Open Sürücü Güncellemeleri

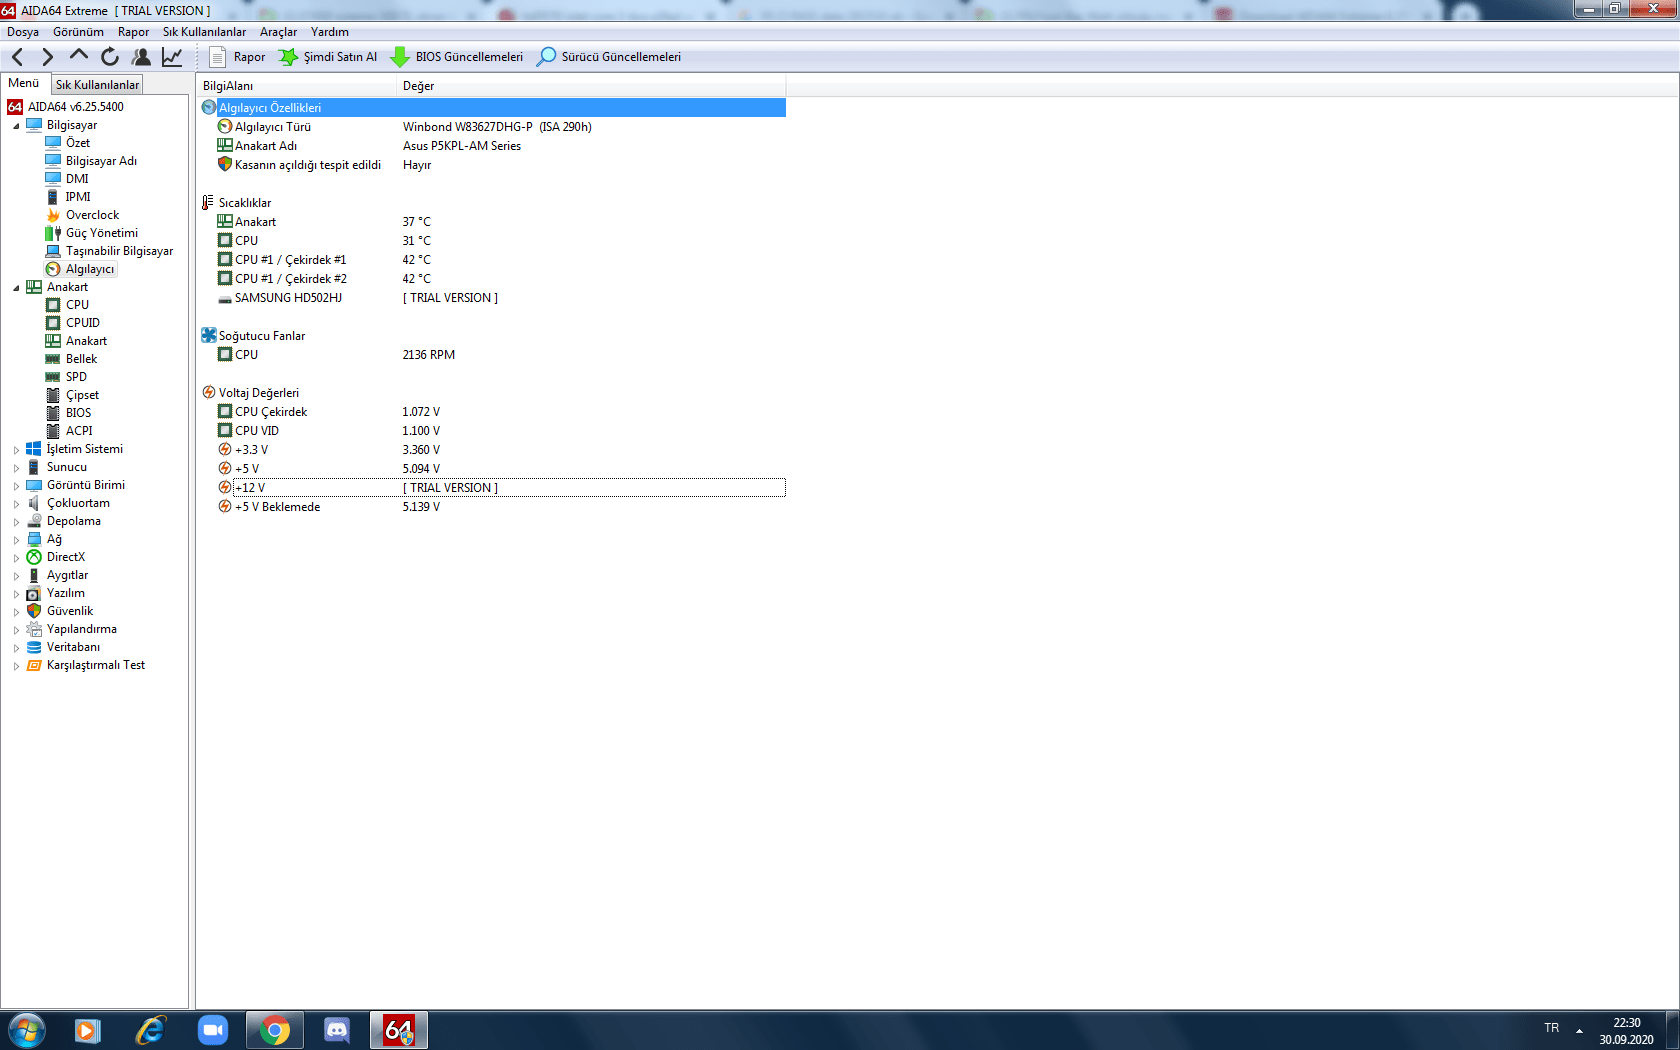point(609,57)
